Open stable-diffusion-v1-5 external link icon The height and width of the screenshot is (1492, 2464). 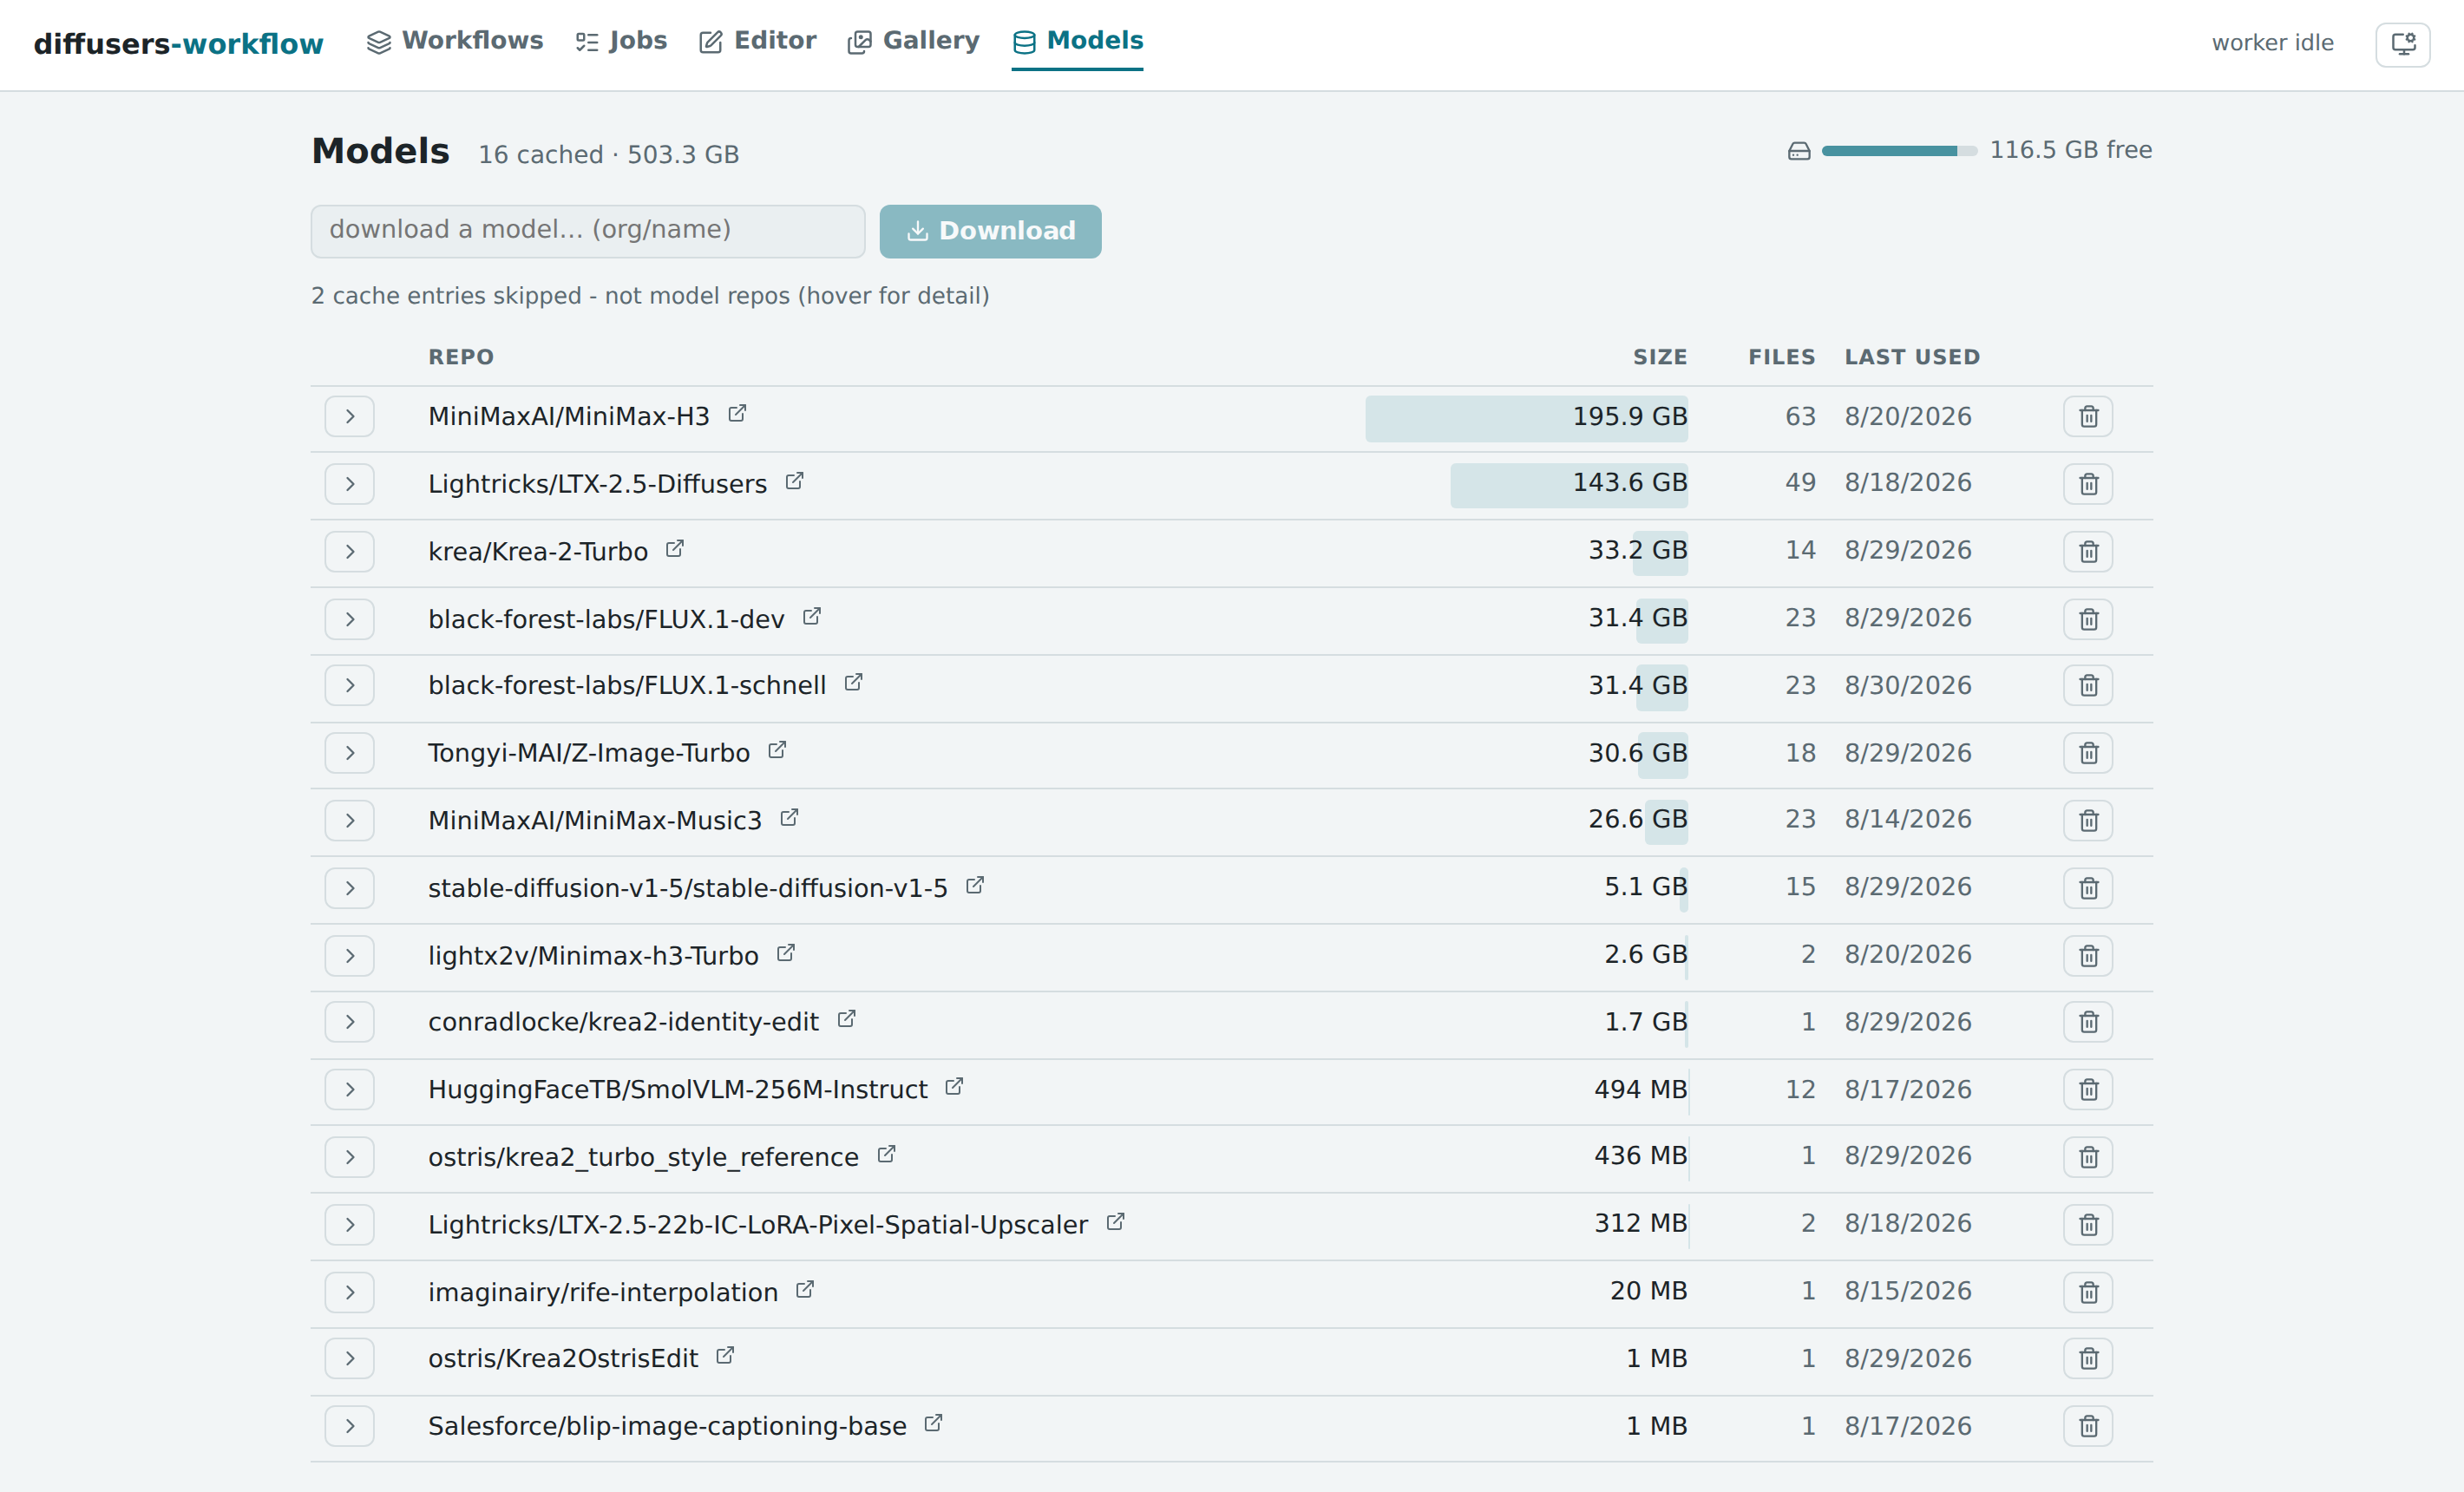tap(975, 885)
